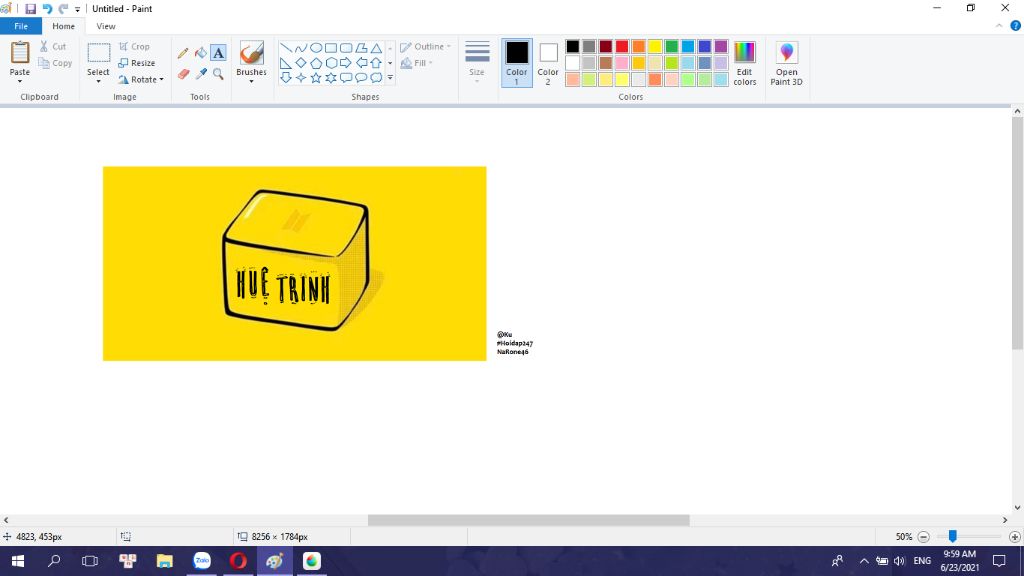Open the Brushes tool
The width and height of the screenshot is (1024, 576).
[x=251, y=54]
